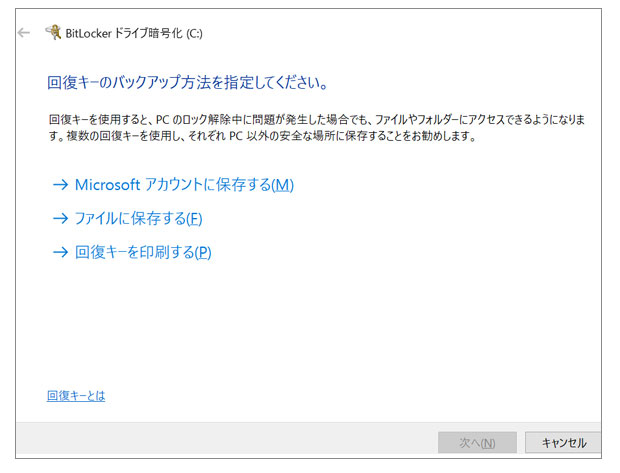
Task: Click the arrow beside Microsoft アカウントに保存する
Action: point(60,185)
